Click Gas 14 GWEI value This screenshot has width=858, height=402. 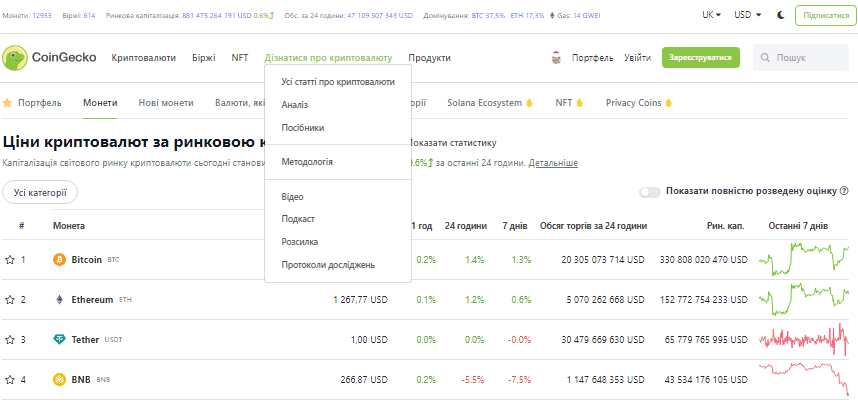coord(587,16)
